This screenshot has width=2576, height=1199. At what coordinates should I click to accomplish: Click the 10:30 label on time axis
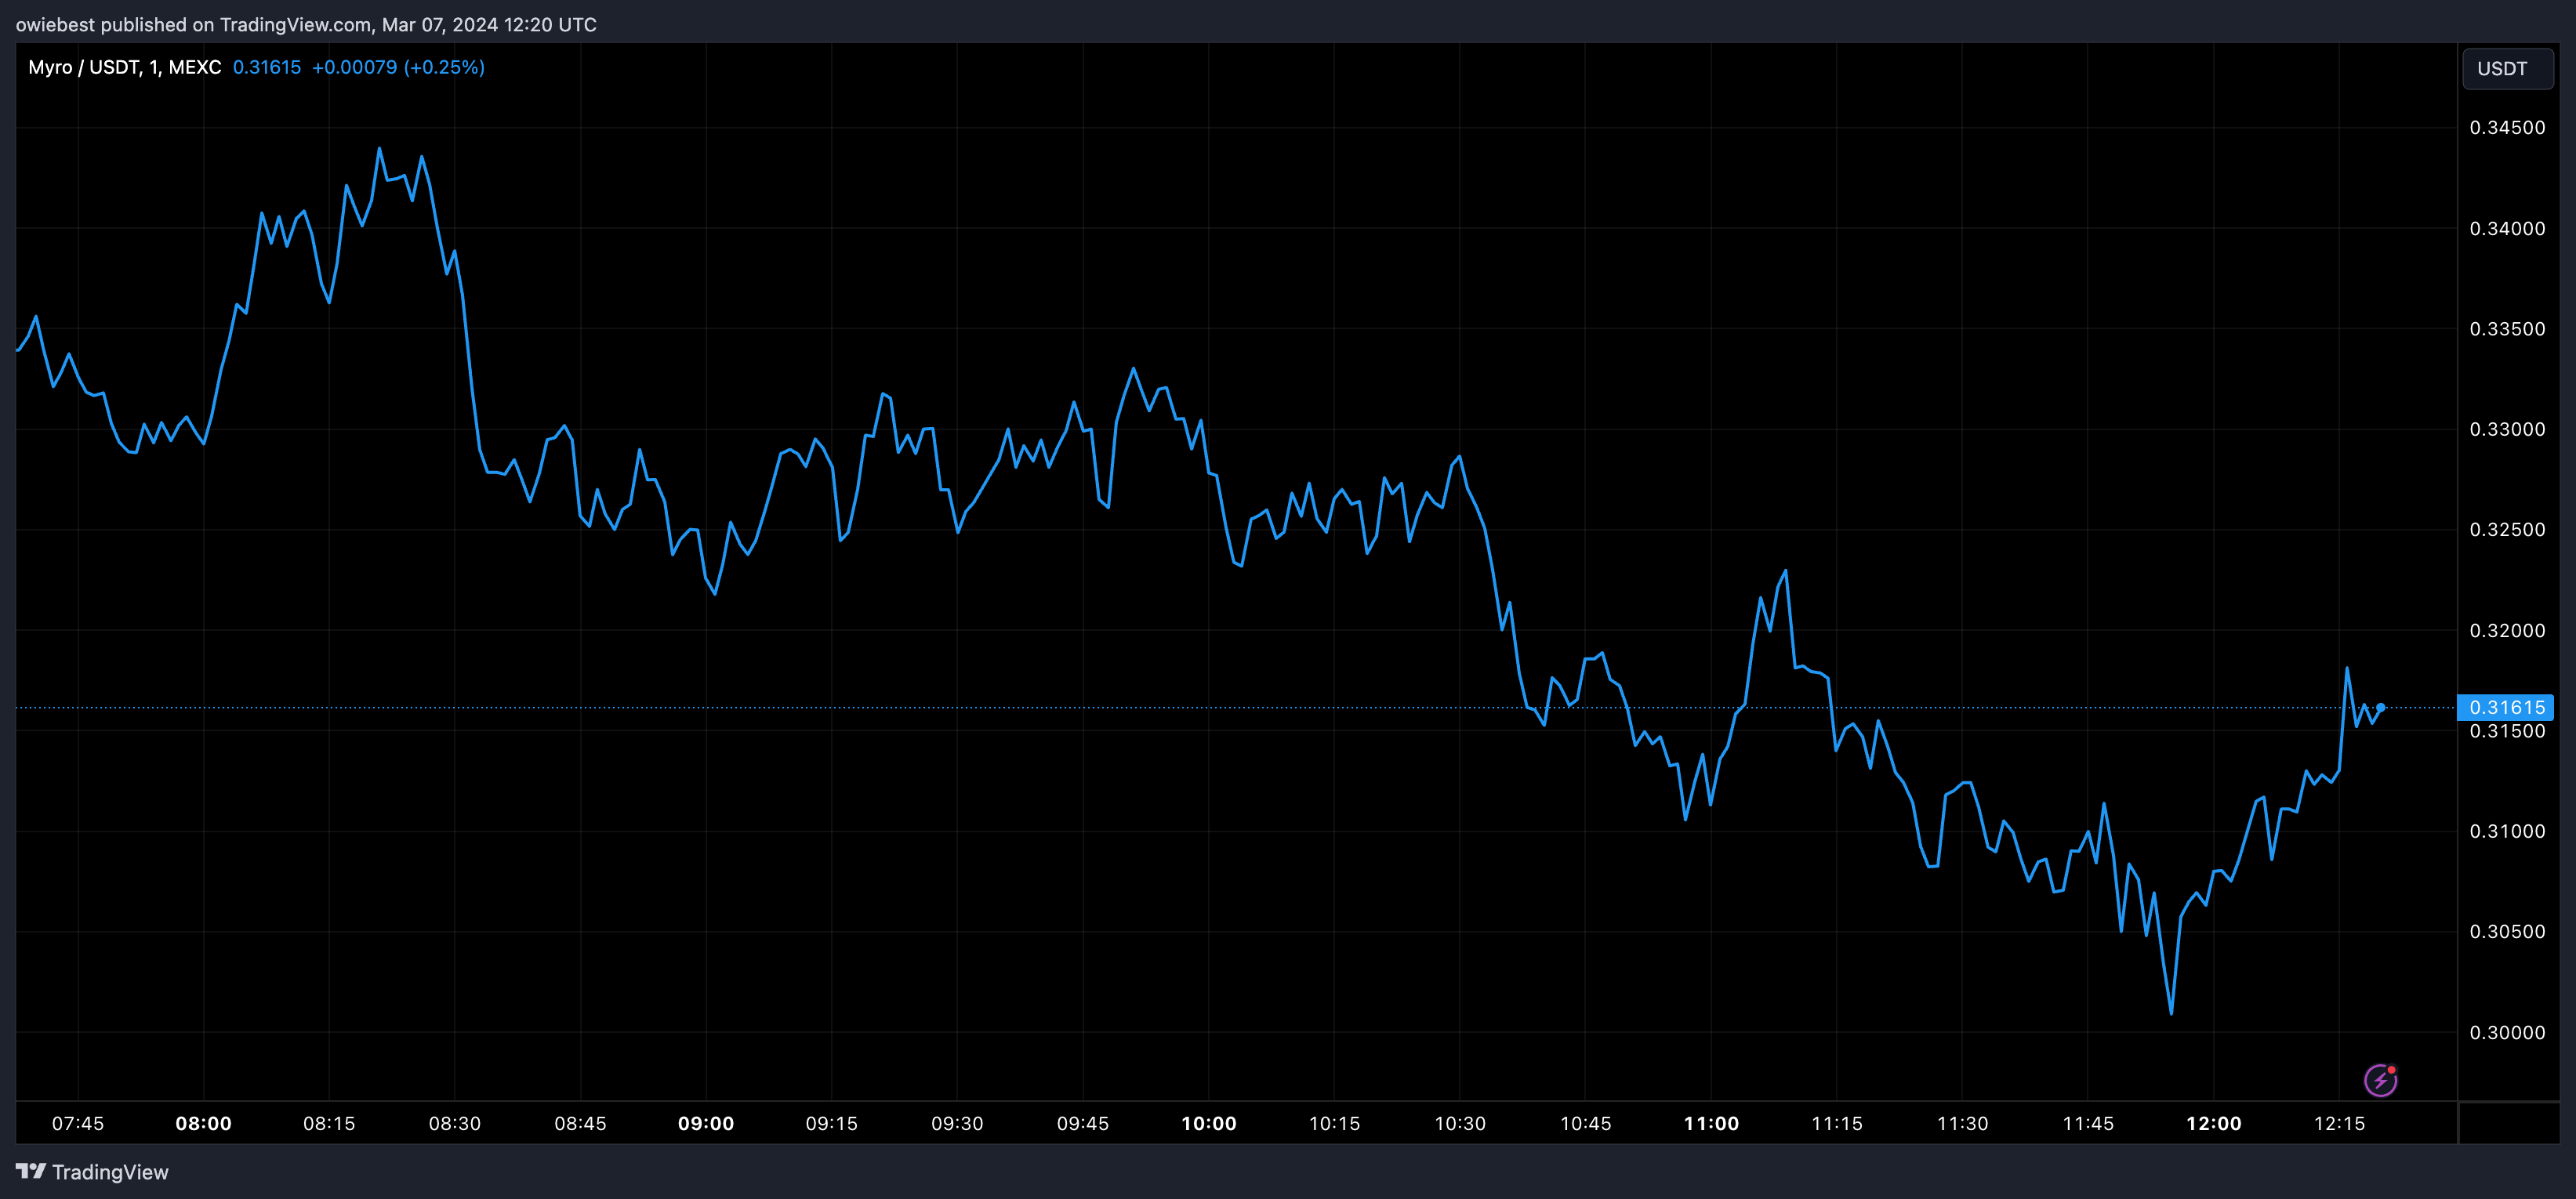click(x=1460, y=1123)
